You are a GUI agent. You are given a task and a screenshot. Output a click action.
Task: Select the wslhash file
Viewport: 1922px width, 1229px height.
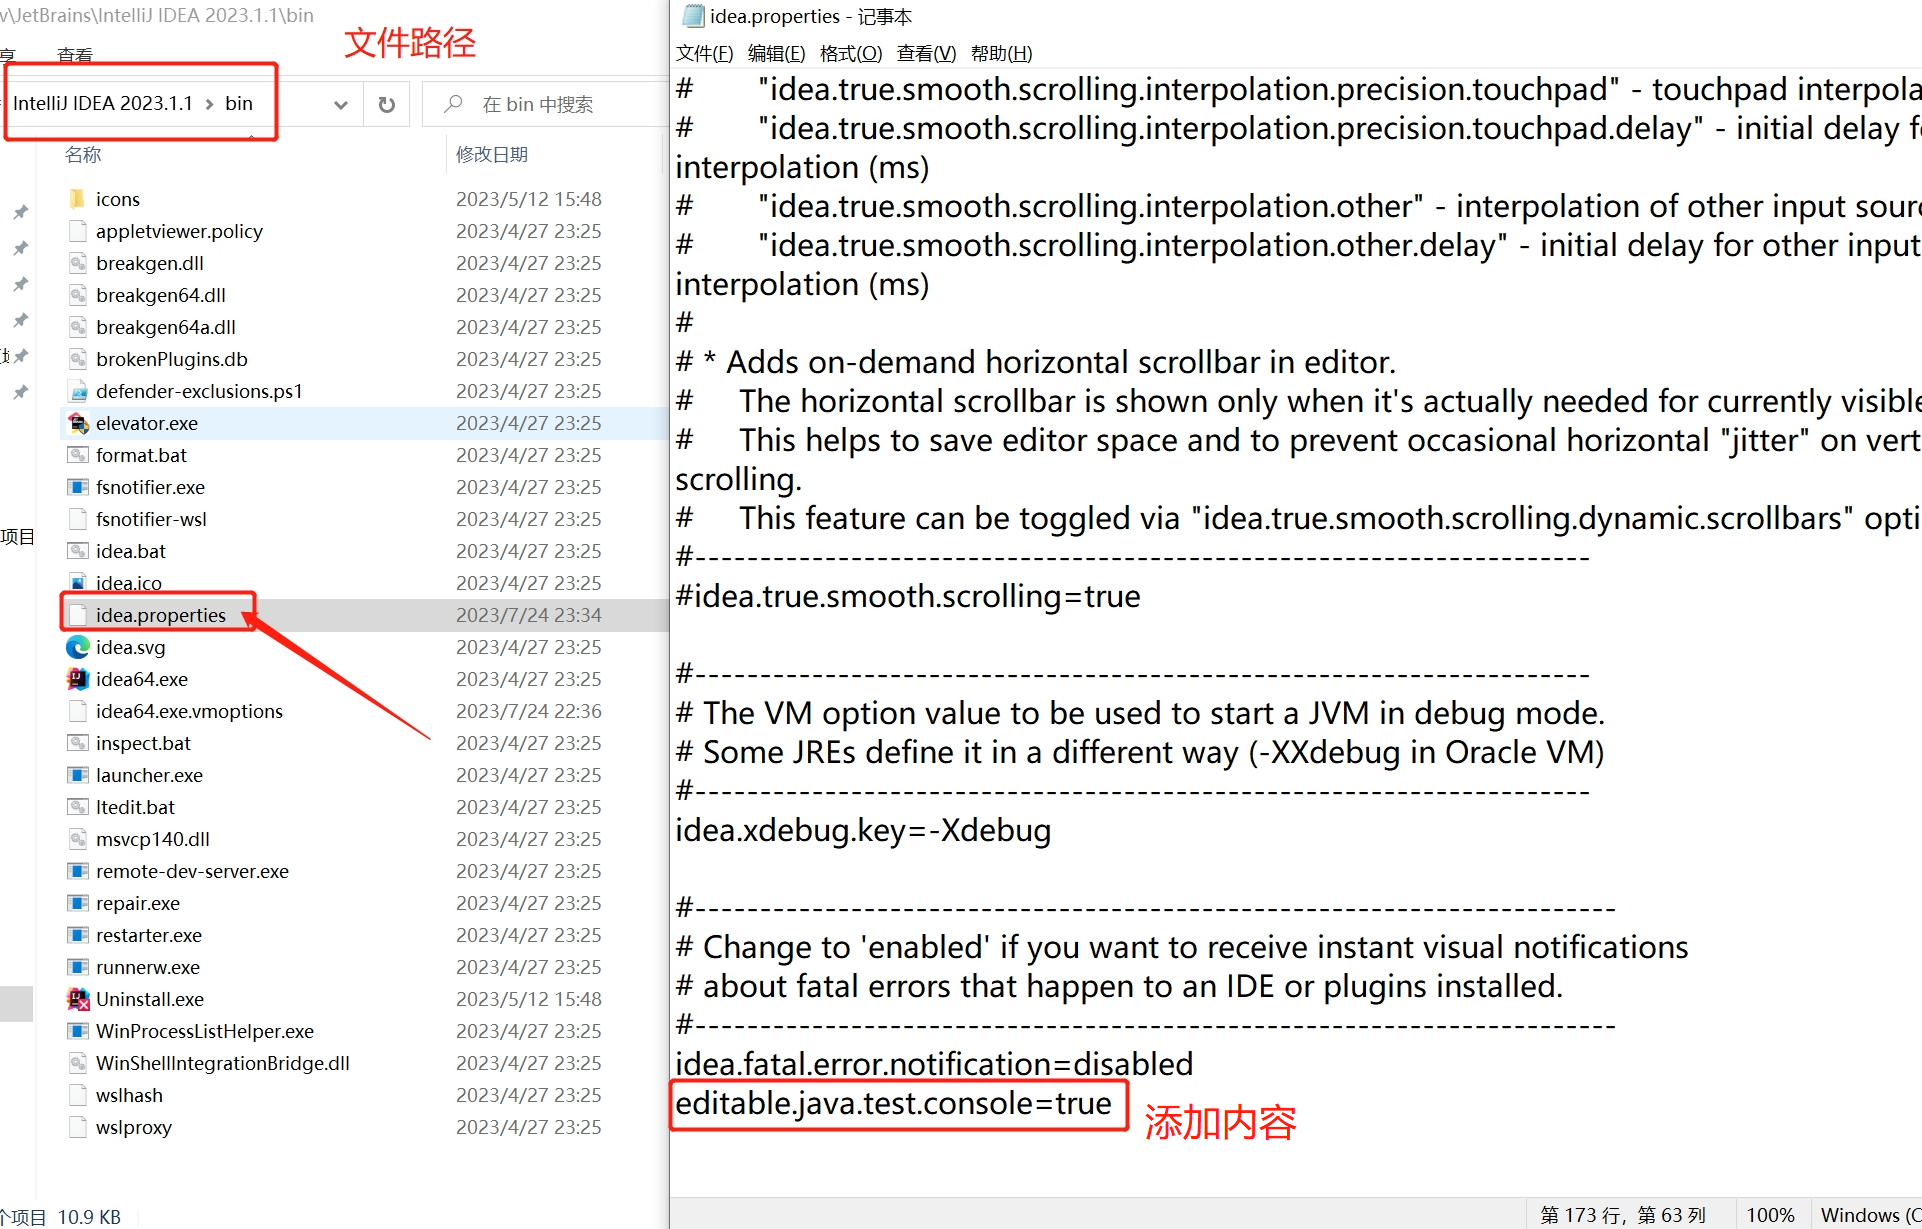[x=129, y=1095]
